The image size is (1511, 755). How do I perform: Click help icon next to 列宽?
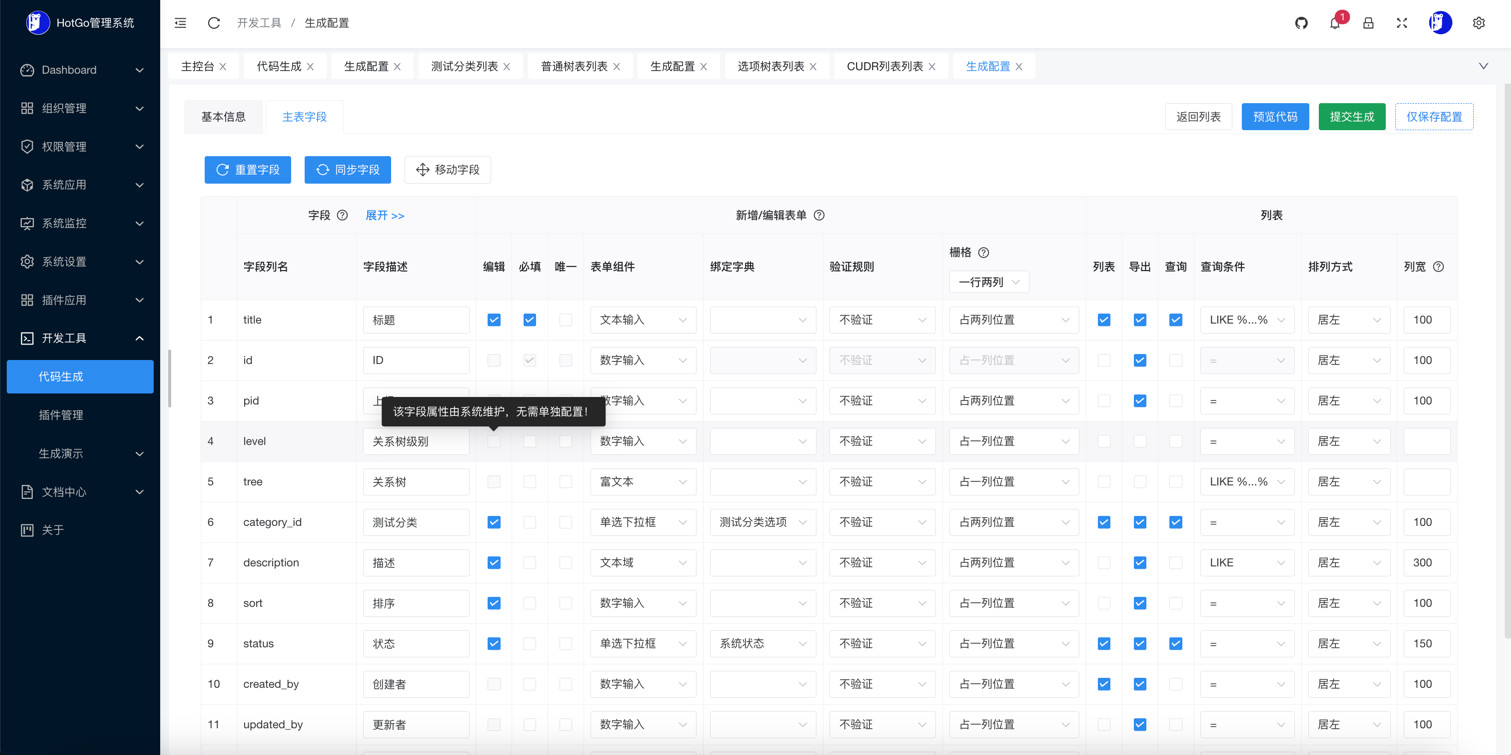pyautogui.click(x=1438, y=267)
